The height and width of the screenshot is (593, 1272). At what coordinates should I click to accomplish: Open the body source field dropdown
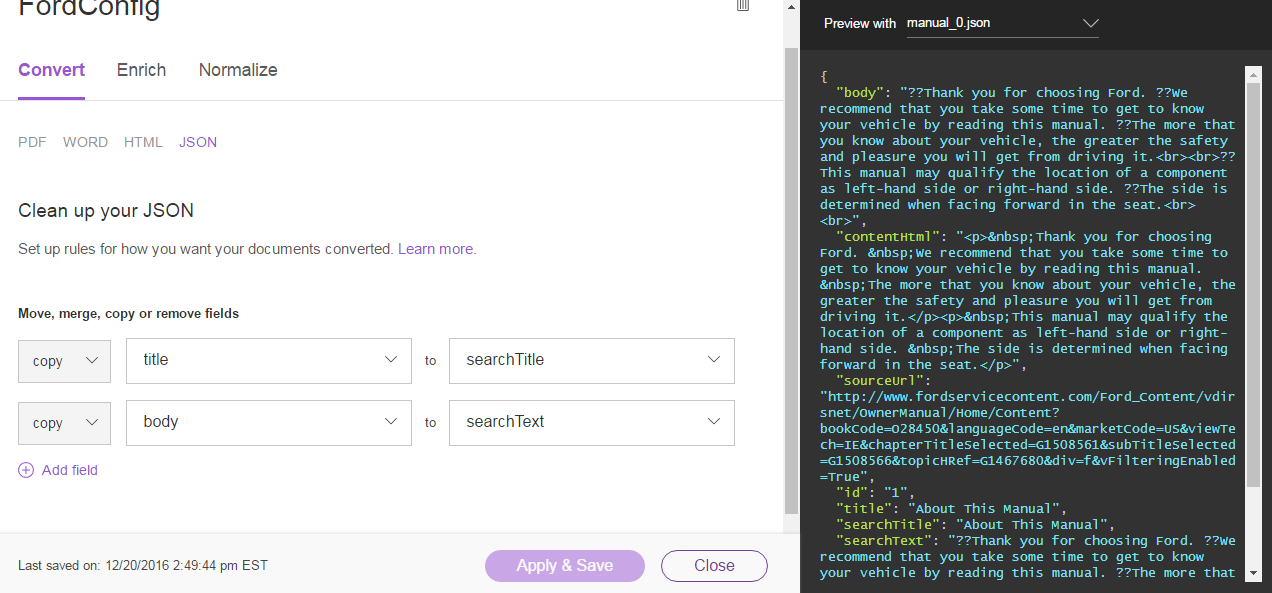(269, 423)
